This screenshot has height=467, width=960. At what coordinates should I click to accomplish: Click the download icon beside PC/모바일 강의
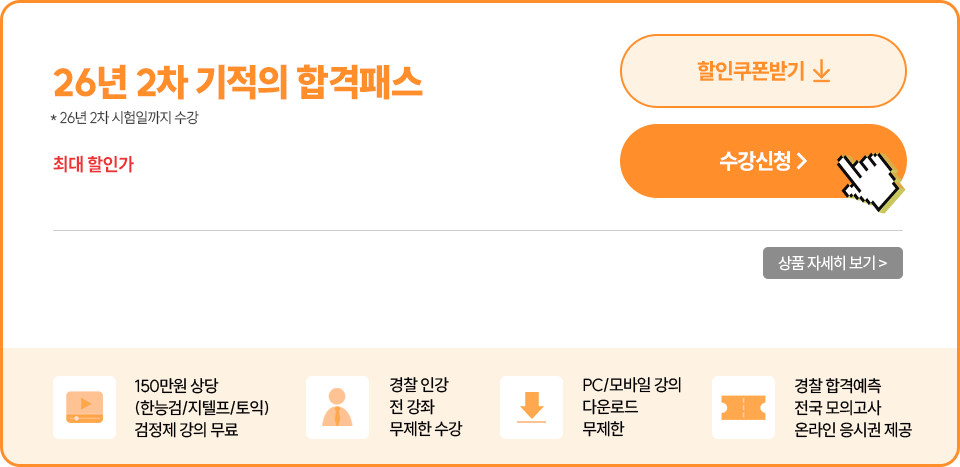531,407
